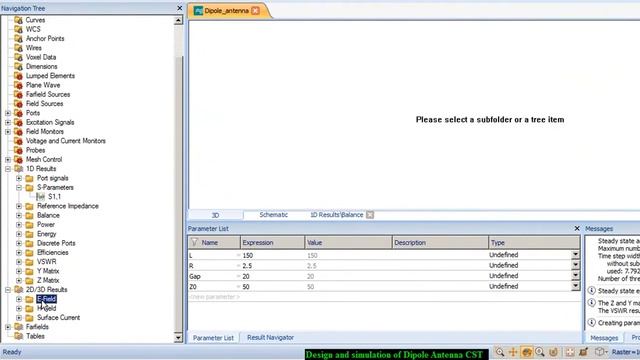The width and height of the screenshot is (640, 360).
Task: Click the S1,1 result curve icon
Action: (40, 197)
